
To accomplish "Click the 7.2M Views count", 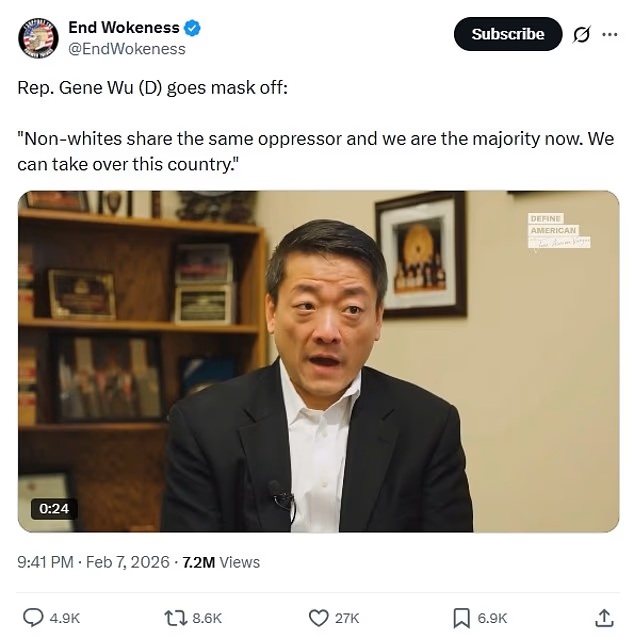I will (x=221, y=562).
